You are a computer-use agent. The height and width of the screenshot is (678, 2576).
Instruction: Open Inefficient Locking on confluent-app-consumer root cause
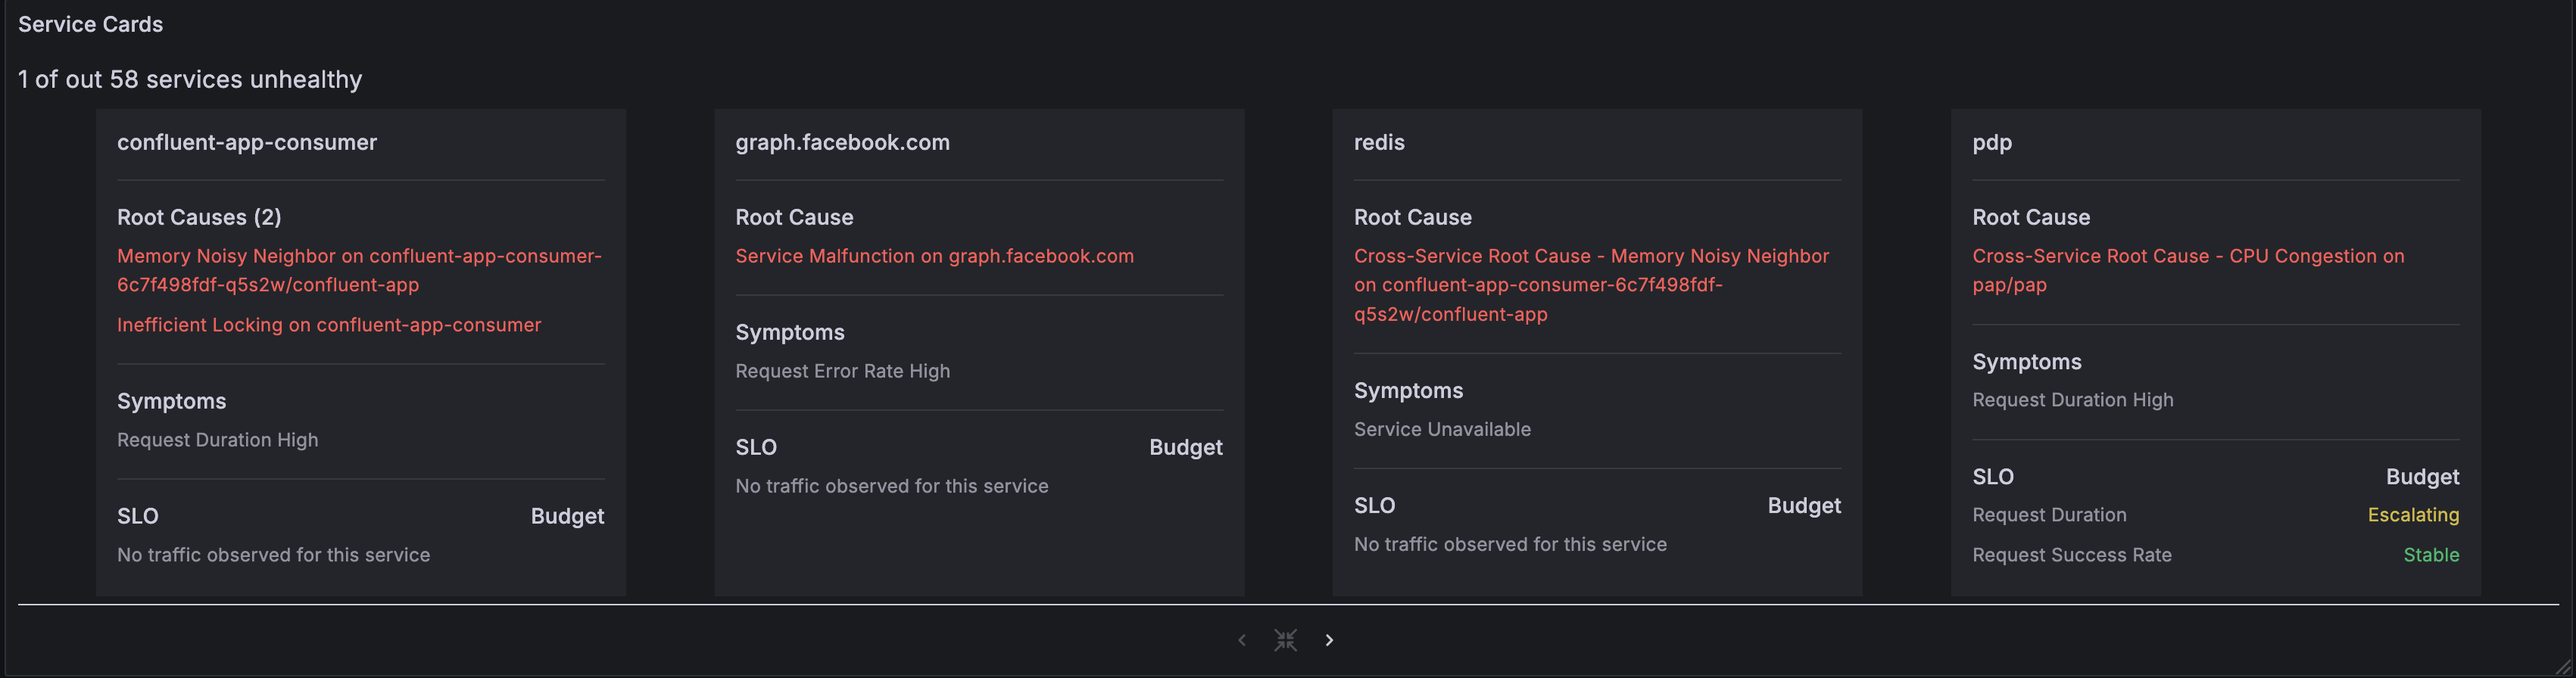329,325
